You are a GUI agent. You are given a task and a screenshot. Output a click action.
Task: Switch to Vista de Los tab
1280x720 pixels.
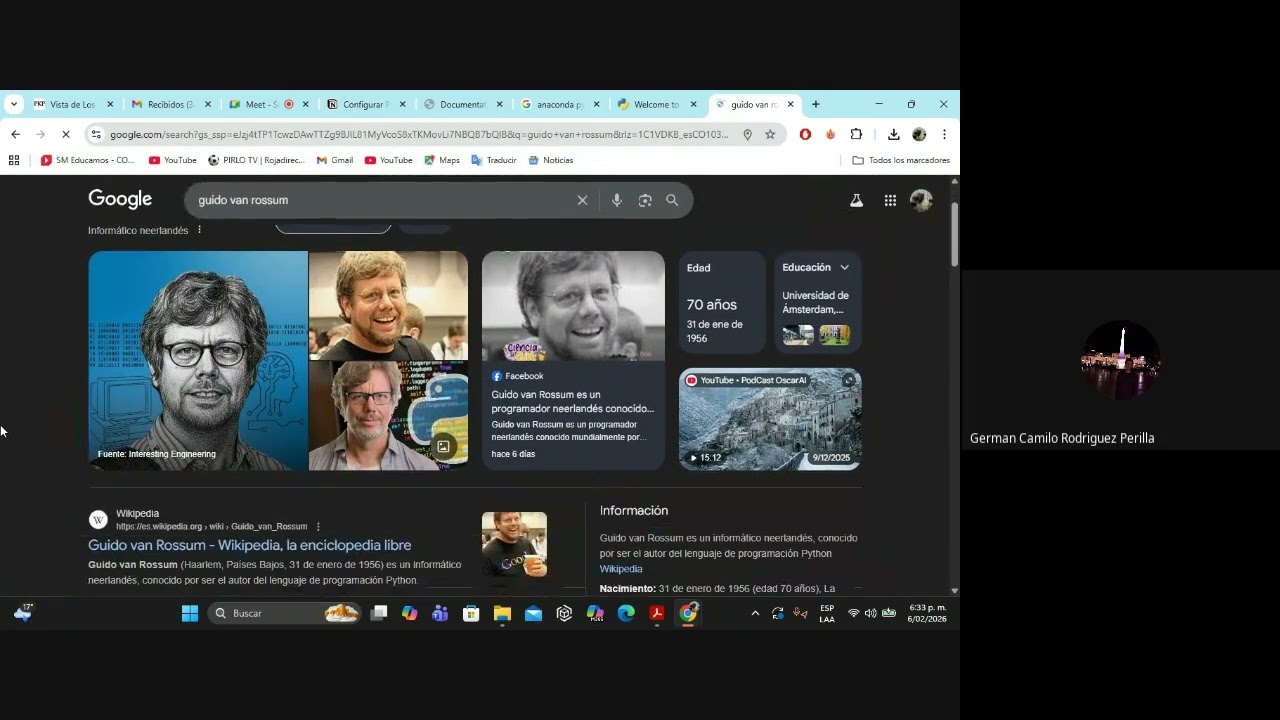73,104
